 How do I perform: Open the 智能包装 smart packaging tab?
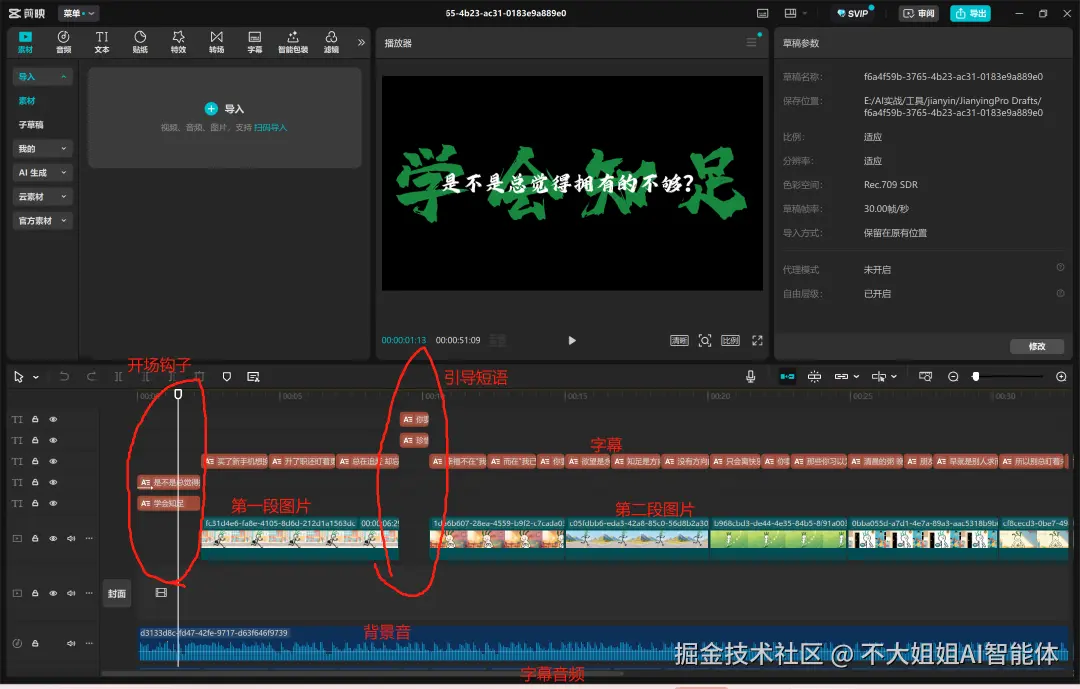pyautogui.click(x=293, y=42)
